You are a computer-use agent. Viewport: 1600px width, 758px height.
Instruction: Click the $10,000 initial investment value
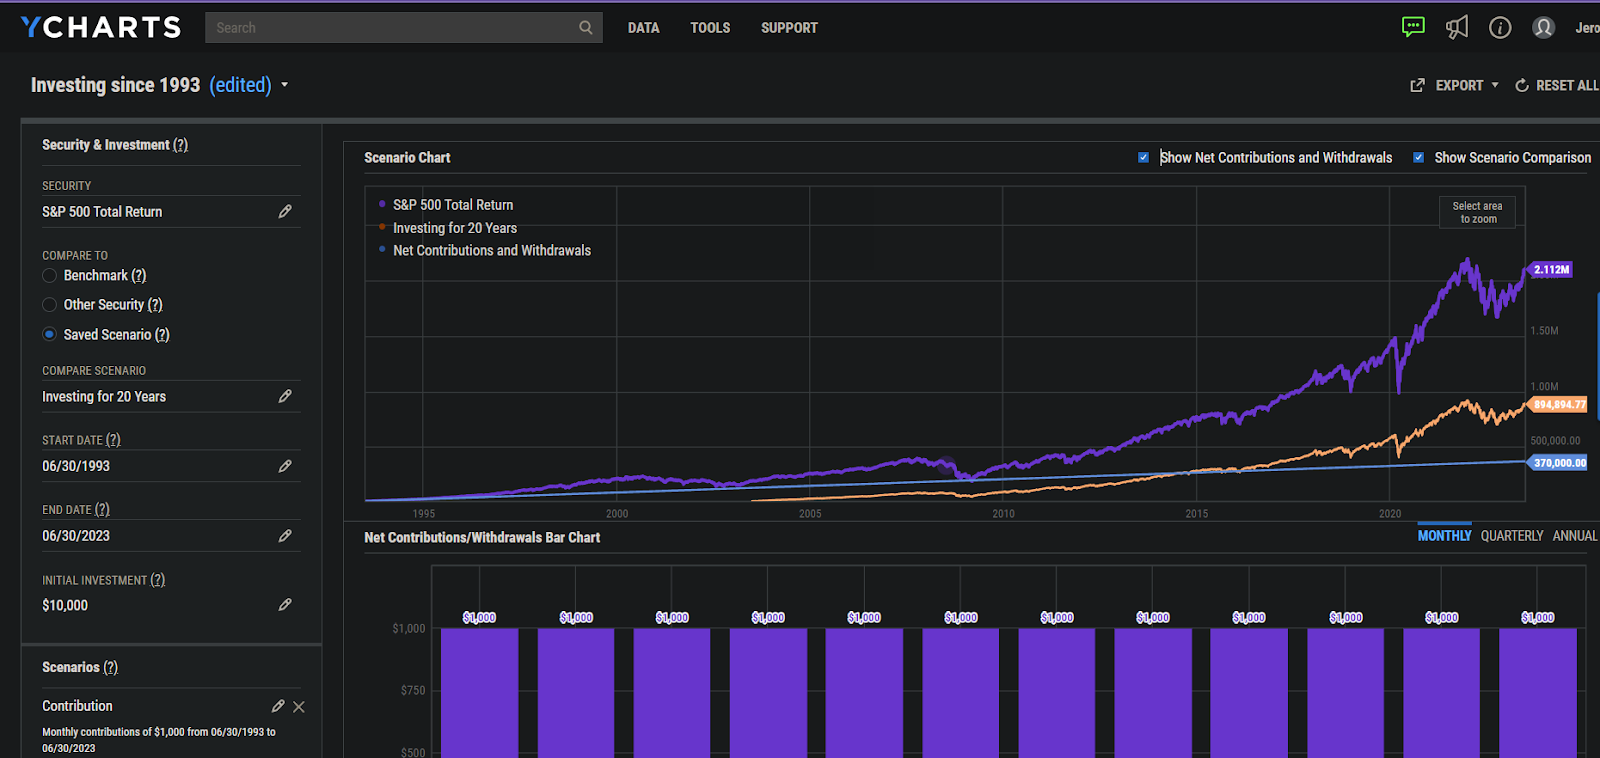tap(65, 605)
